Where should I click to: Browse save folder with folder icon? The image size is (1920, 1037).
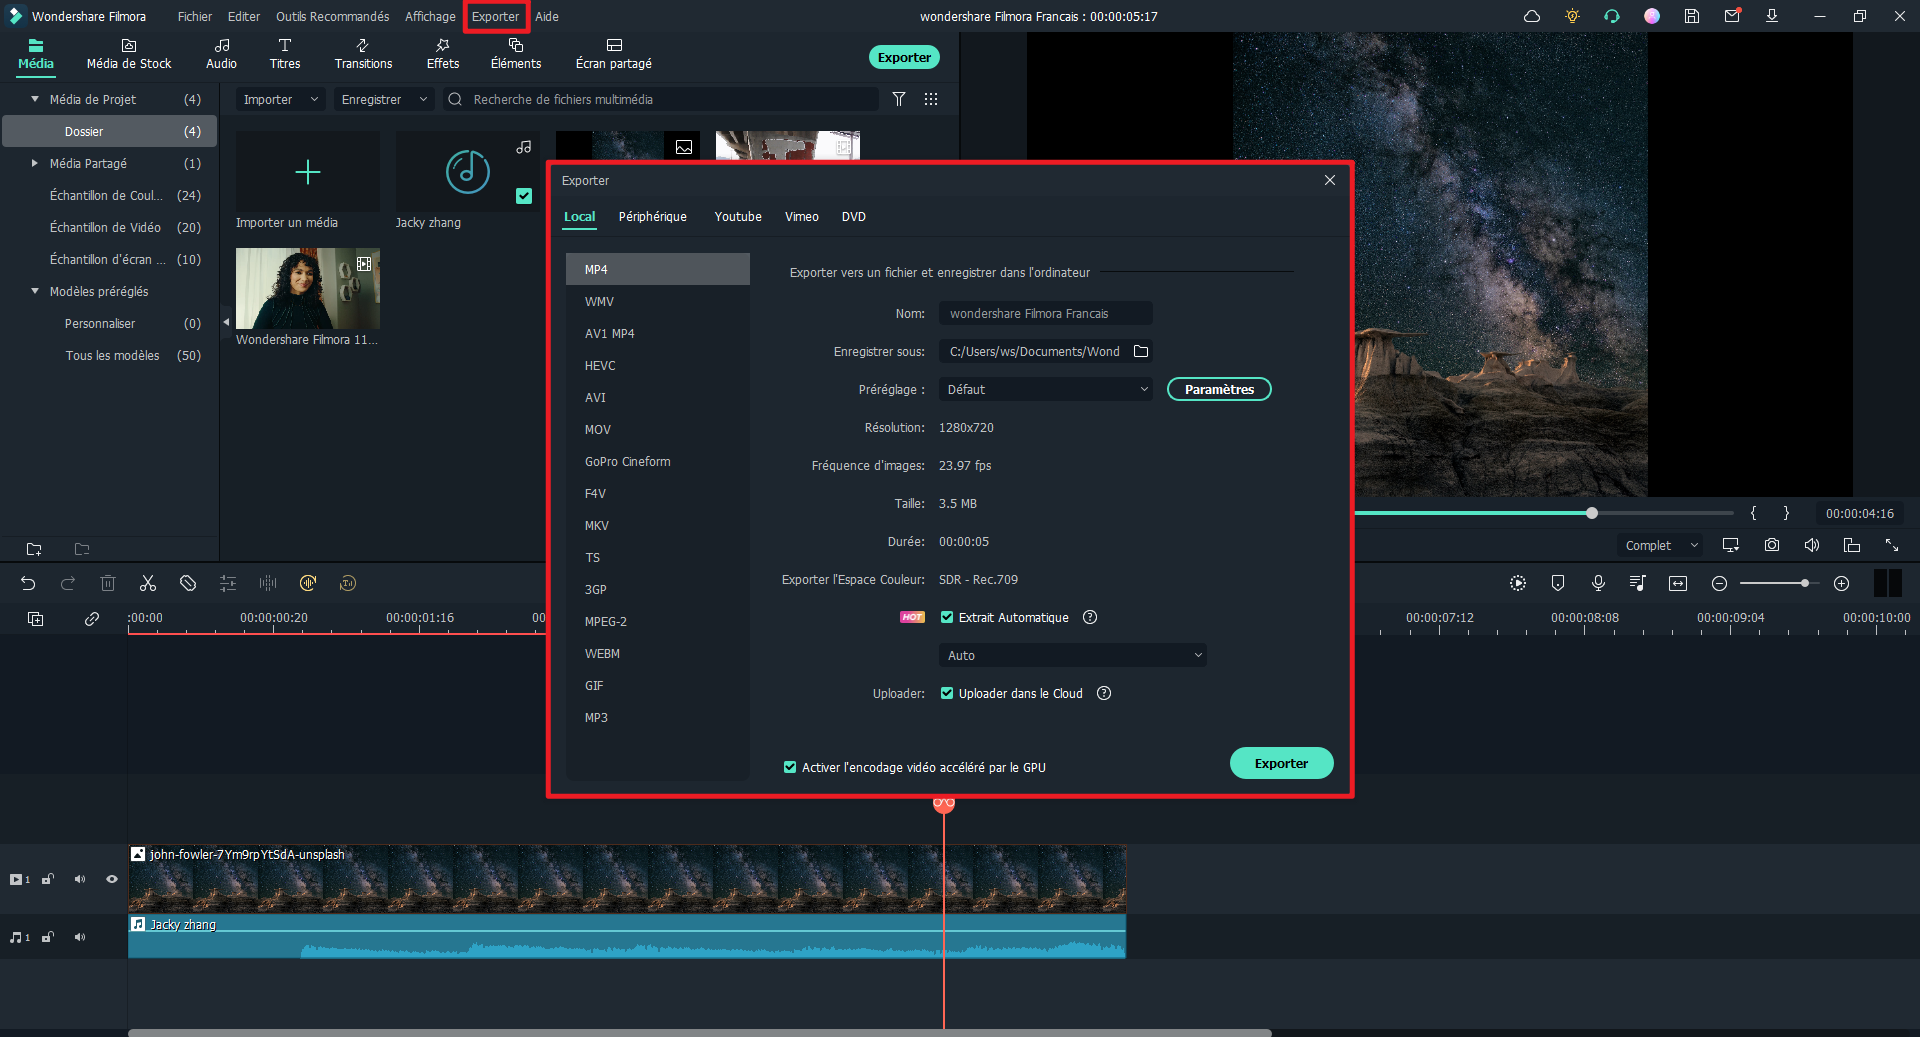click(1141, 351)
